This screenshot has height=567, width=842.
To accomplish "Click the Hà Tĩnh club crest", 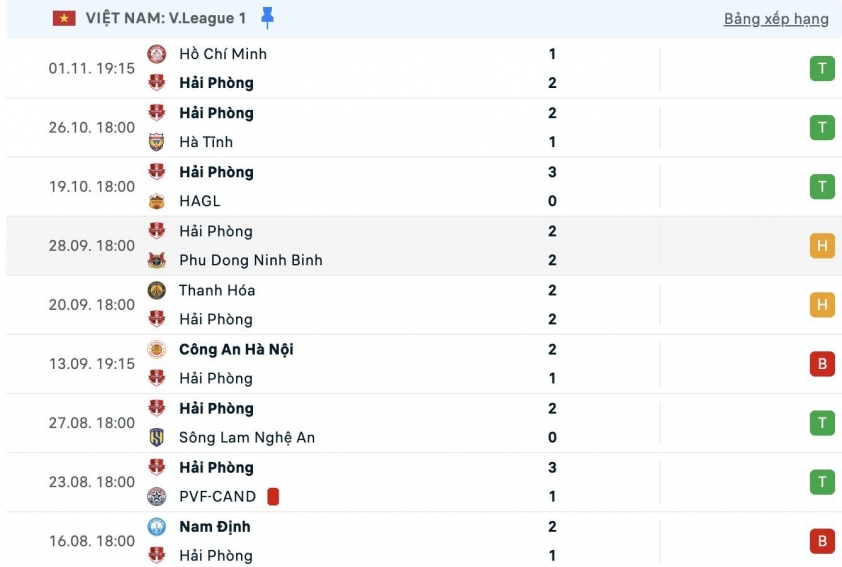I will pyautogui.click(x=157, y=142).
